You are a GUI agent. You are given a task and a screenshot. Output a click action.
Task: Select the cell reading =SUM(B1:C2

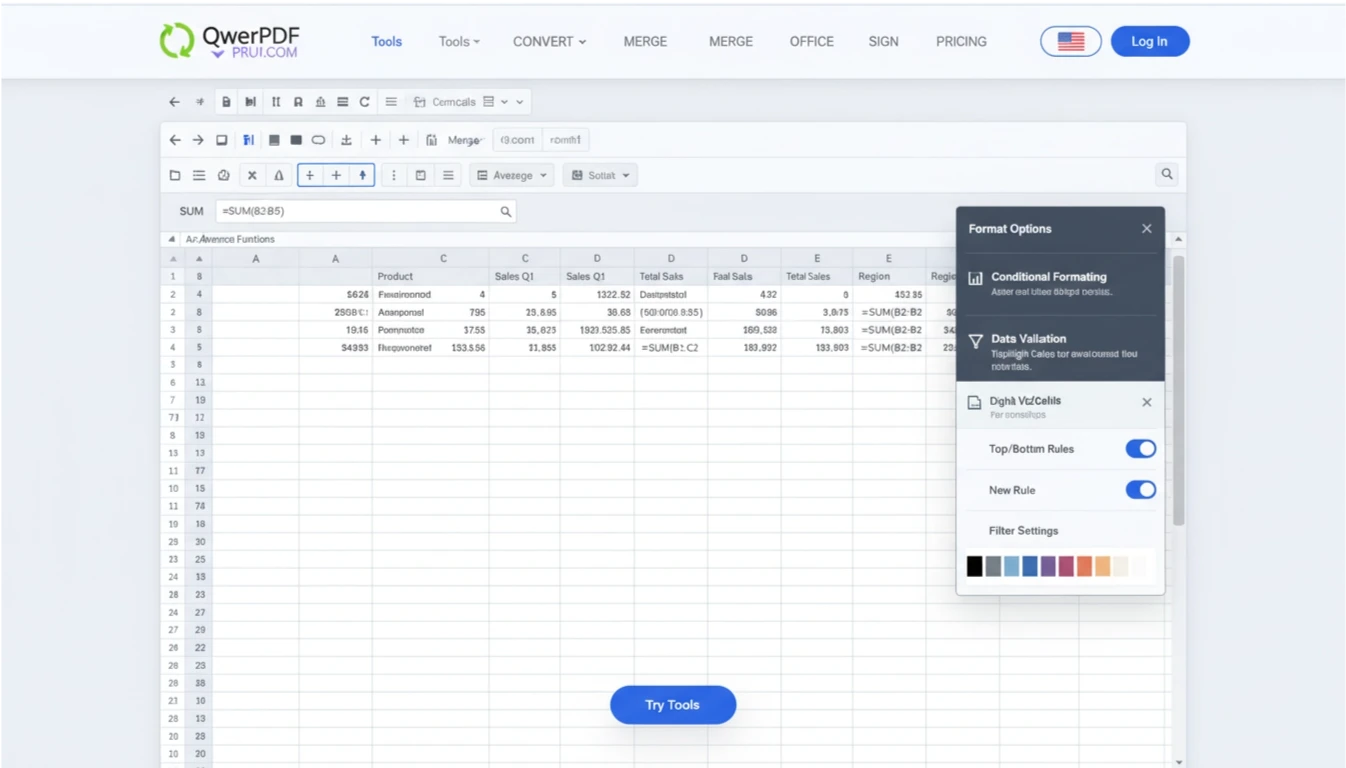coord(671,347)
